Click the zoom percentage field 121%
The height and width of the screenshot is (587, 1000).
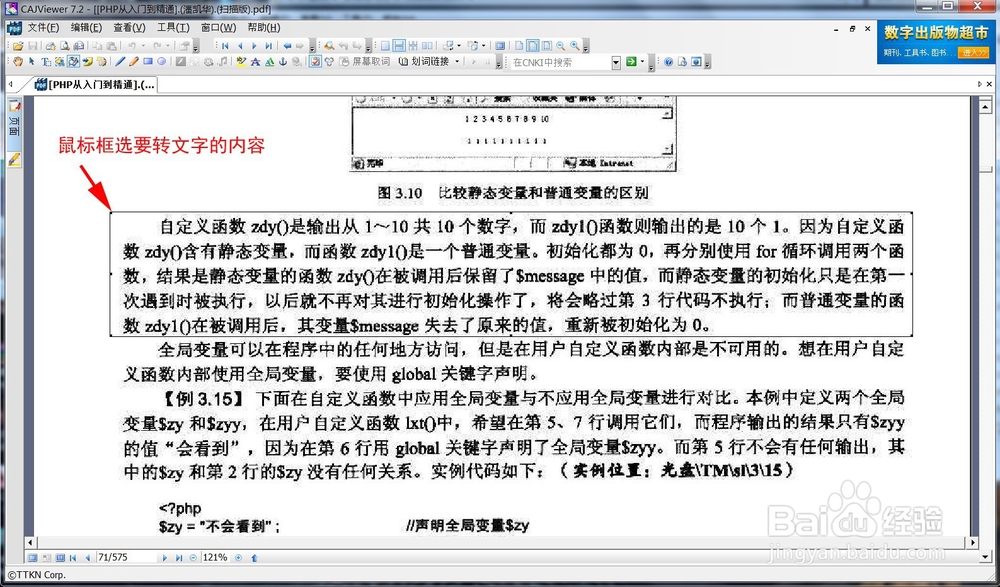tap(216, 557)
